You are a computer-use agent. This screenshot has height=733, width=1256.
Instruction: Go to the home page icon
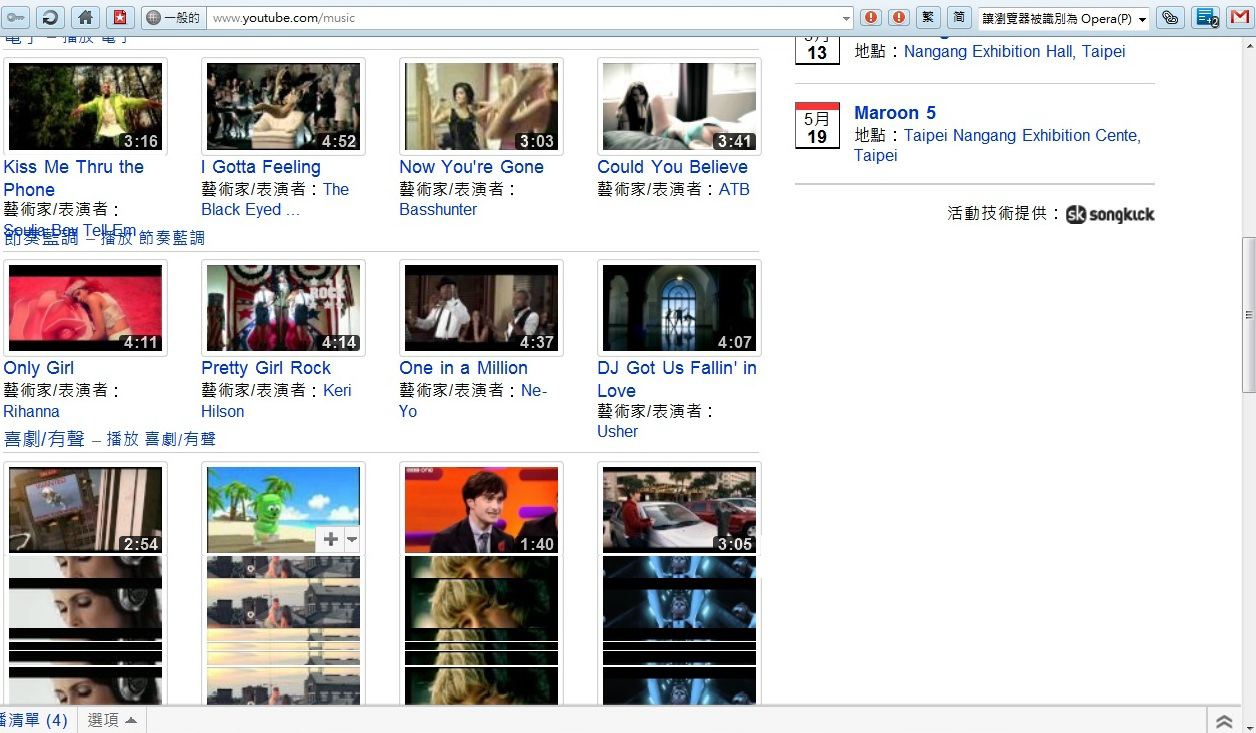click(x=86, y=17)
